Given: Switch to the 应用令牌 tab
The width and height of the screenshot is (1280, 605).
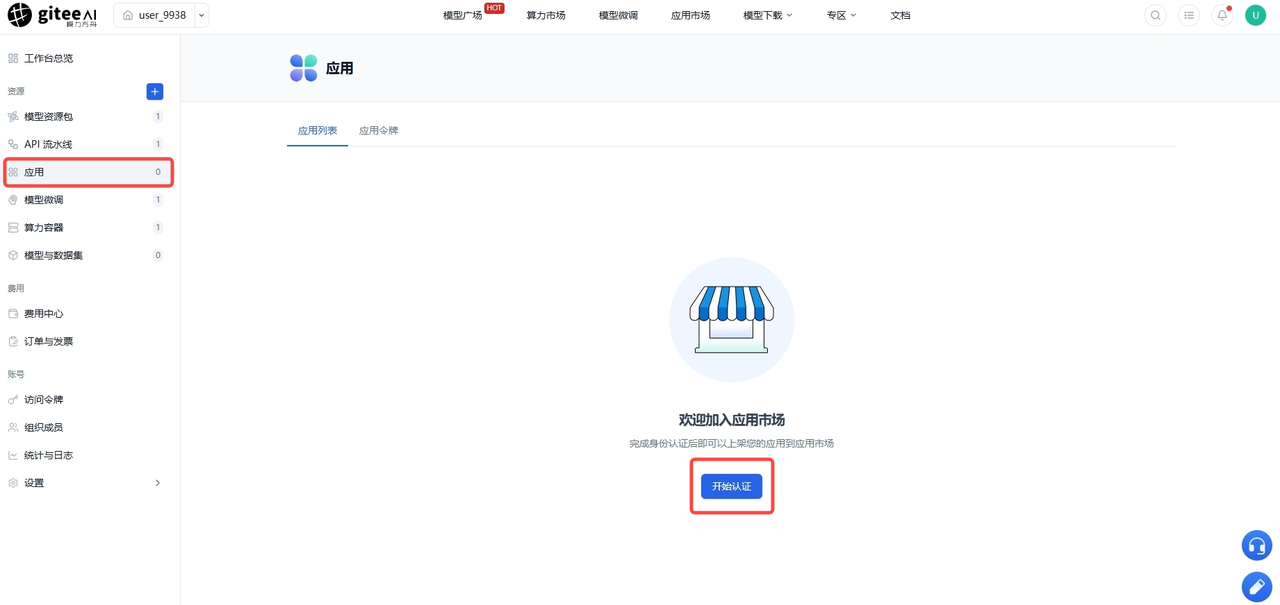Looking at the screenshot, I should point(379,130).
